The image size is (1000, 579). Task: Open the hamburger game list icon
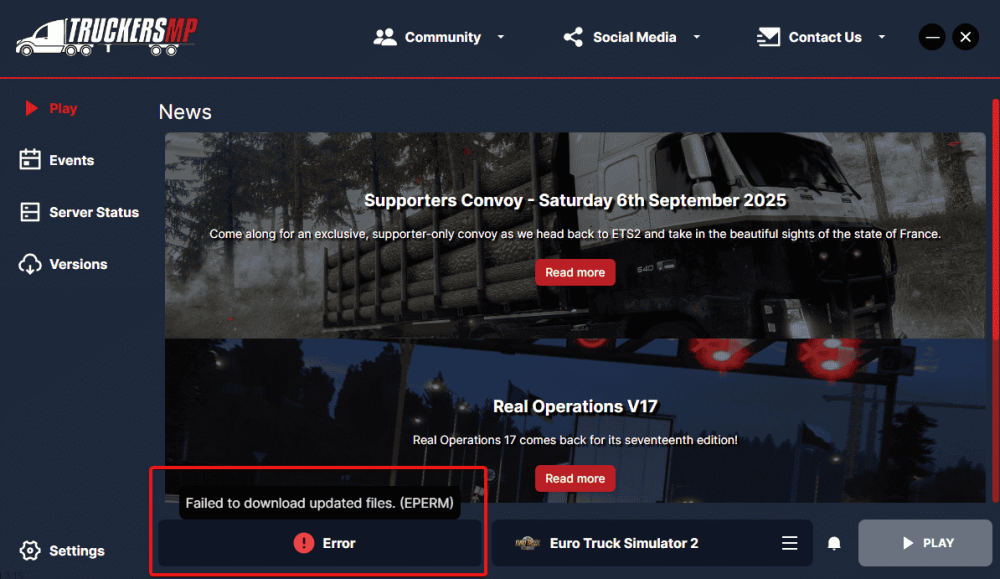790,543
